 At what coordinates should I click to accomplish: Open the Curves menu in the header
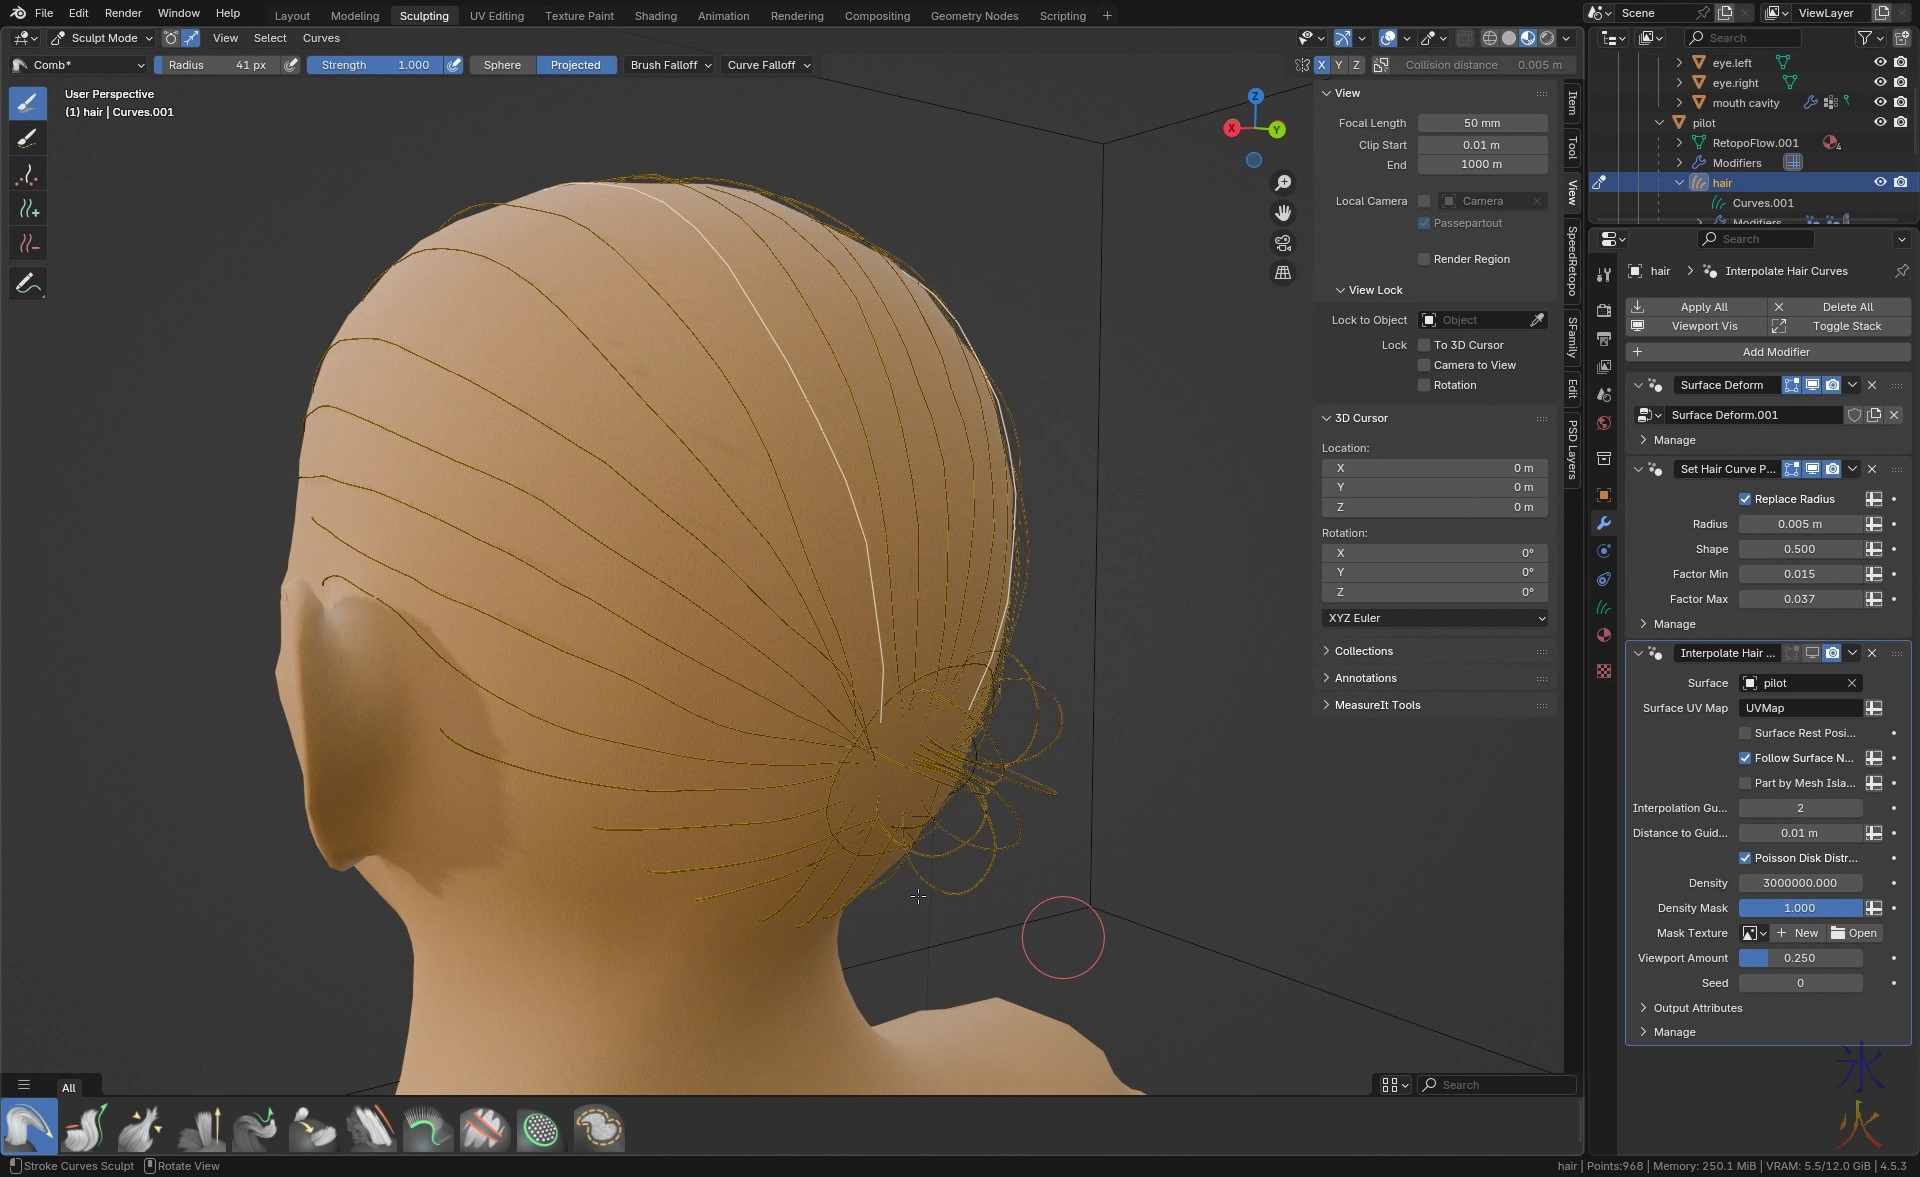click(321, 38)
